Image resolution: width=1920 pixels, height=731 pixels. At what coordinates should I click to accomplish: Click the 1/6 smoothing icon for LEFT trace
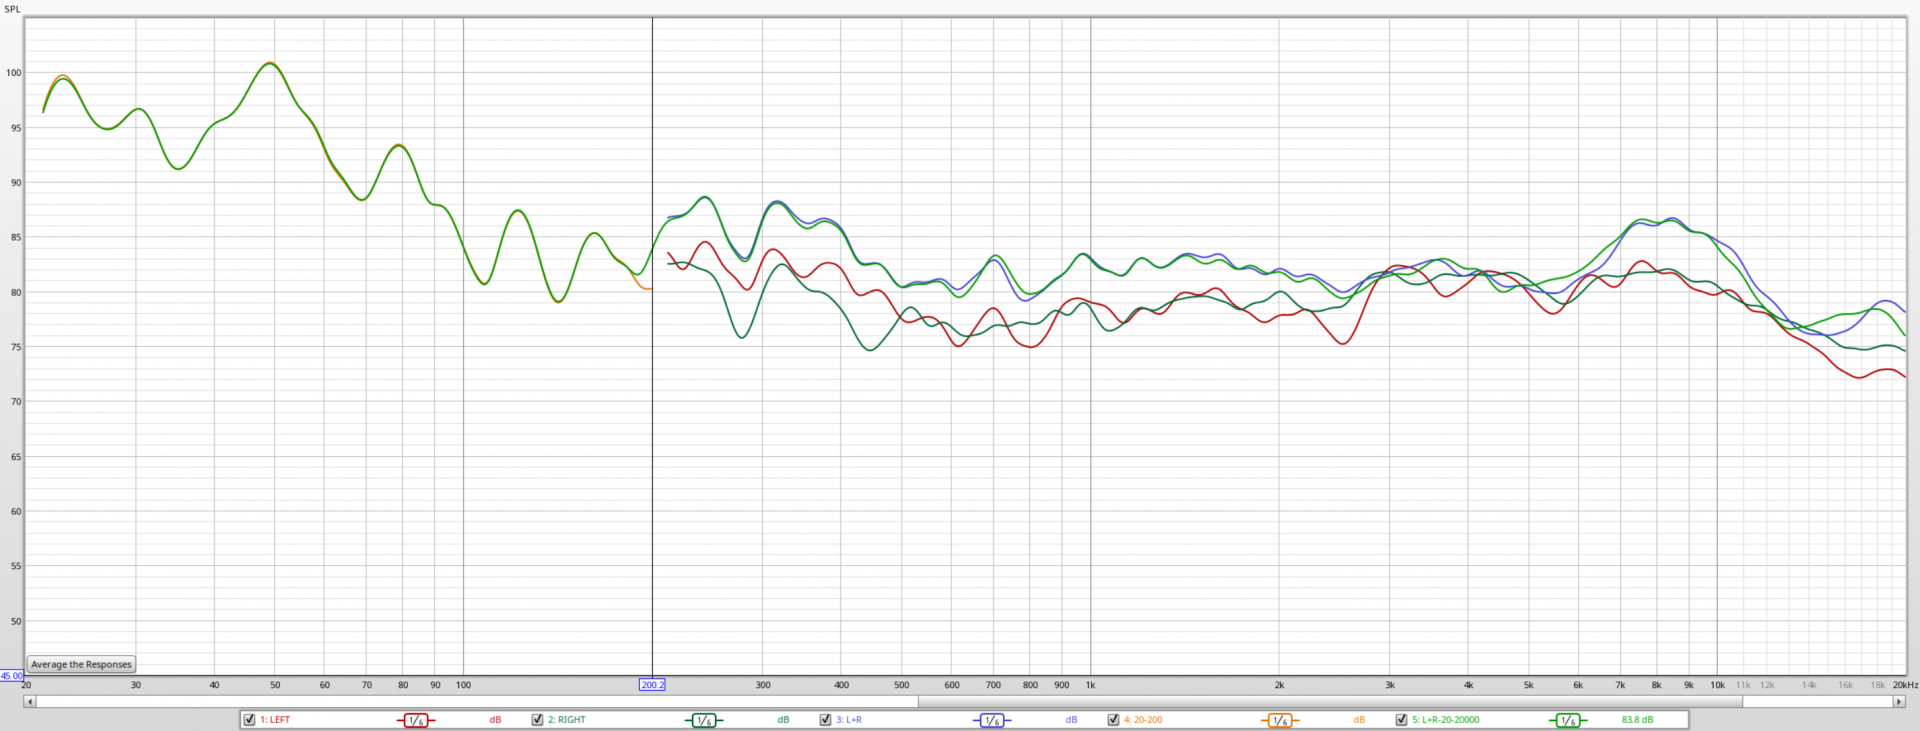tap(415, 720)
